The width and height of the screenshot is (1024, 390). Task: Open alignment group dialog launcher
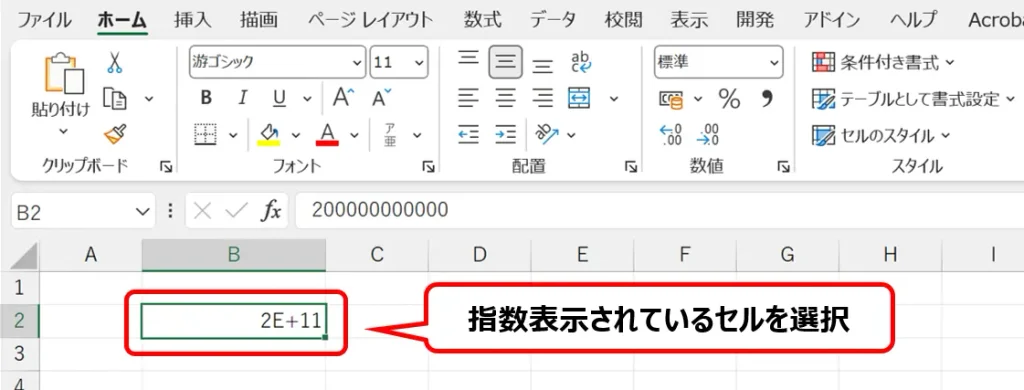tap(631, 167)
